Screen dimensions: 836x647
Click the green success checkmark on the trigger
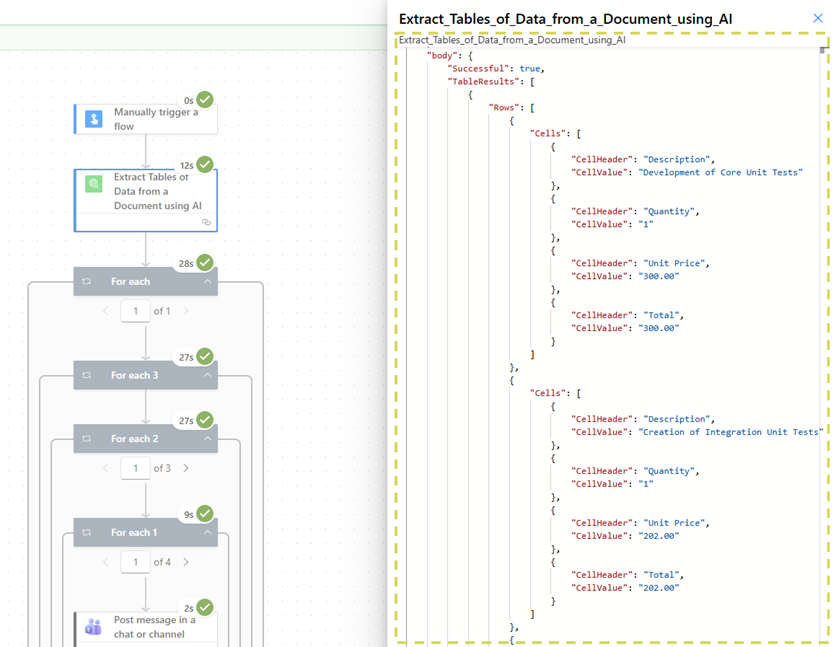click(204, 100)
